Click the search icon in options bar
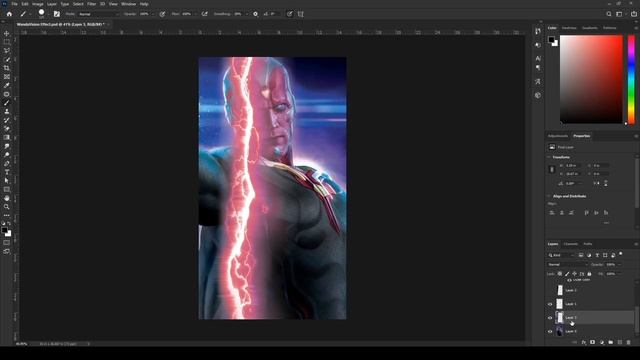The width and height of the screenshot is (640, 360). tap(609, 14)
